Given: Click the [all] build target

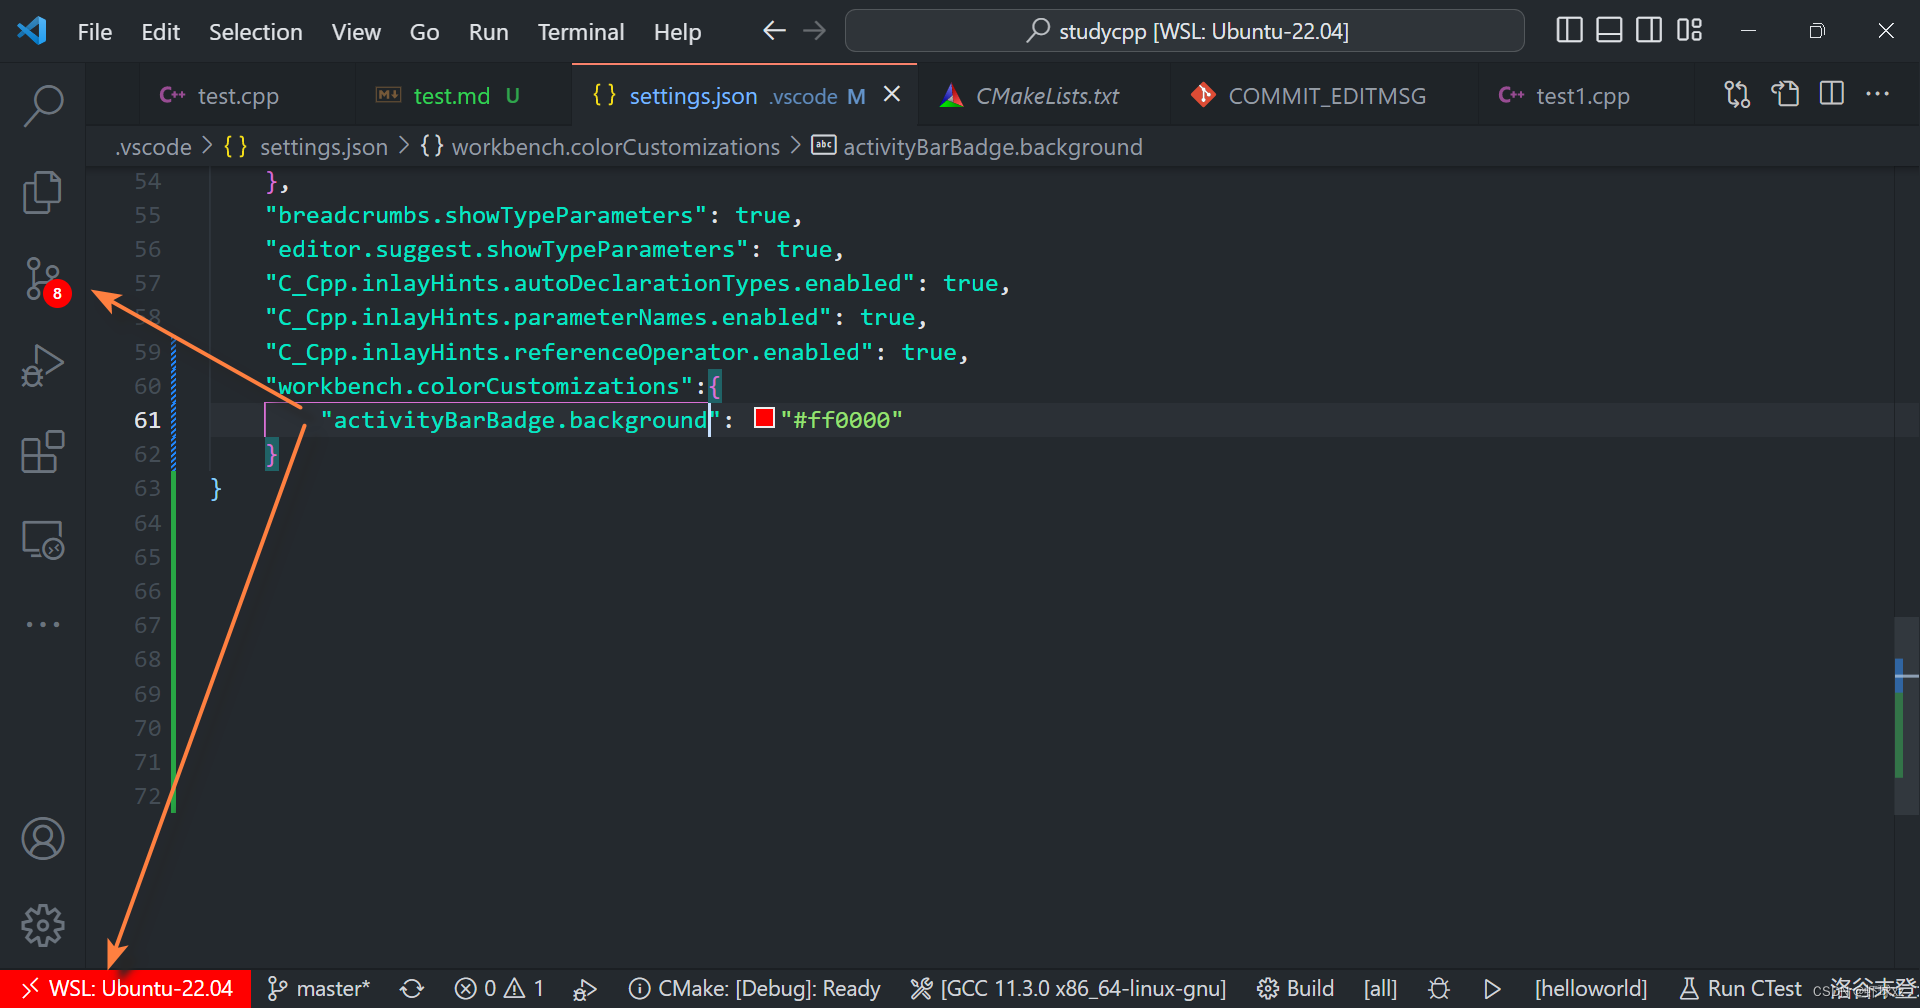Looking at the screenshot, I should coord(1380,989).
